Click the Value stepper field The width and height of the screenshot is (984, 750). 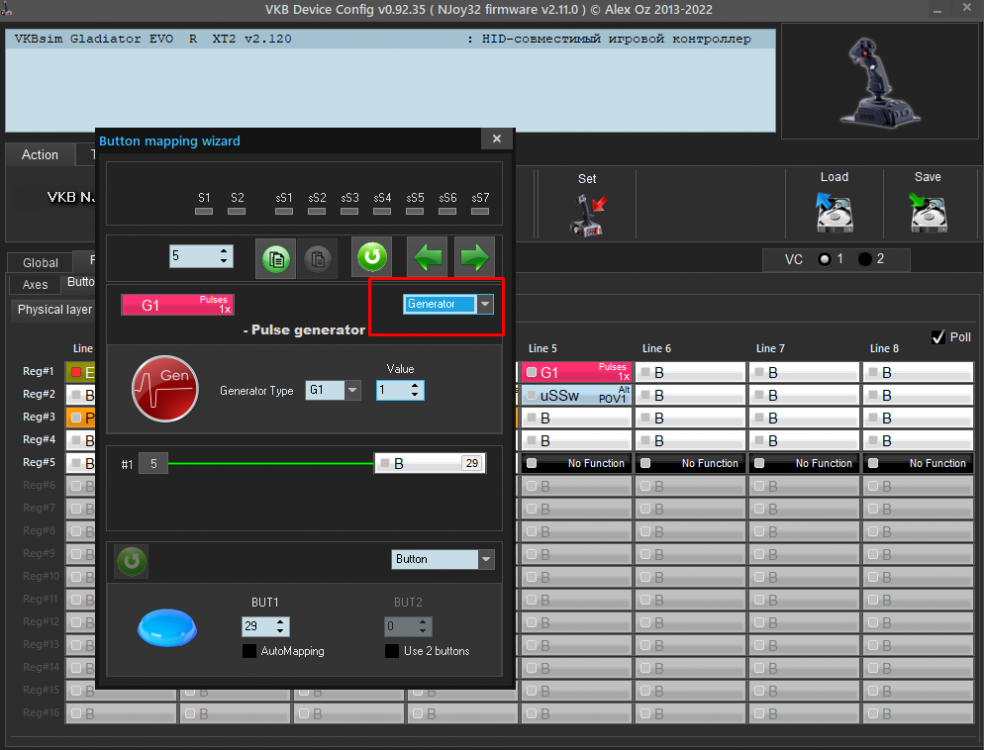click(400, 390)
